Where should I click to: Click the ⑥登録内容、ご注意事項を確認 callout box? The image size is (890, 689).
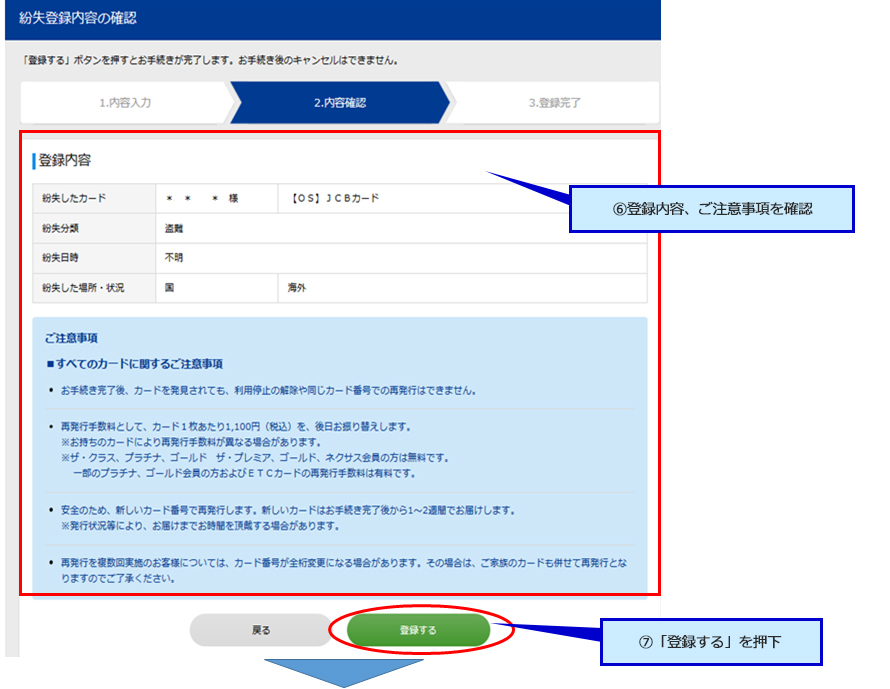(711, 209)
